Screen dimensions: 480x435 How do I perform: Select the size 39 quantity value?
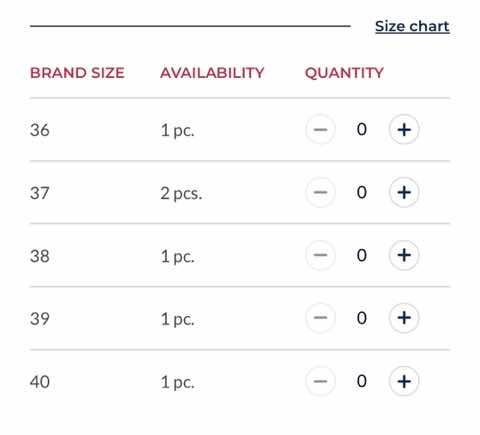(362, 318)
